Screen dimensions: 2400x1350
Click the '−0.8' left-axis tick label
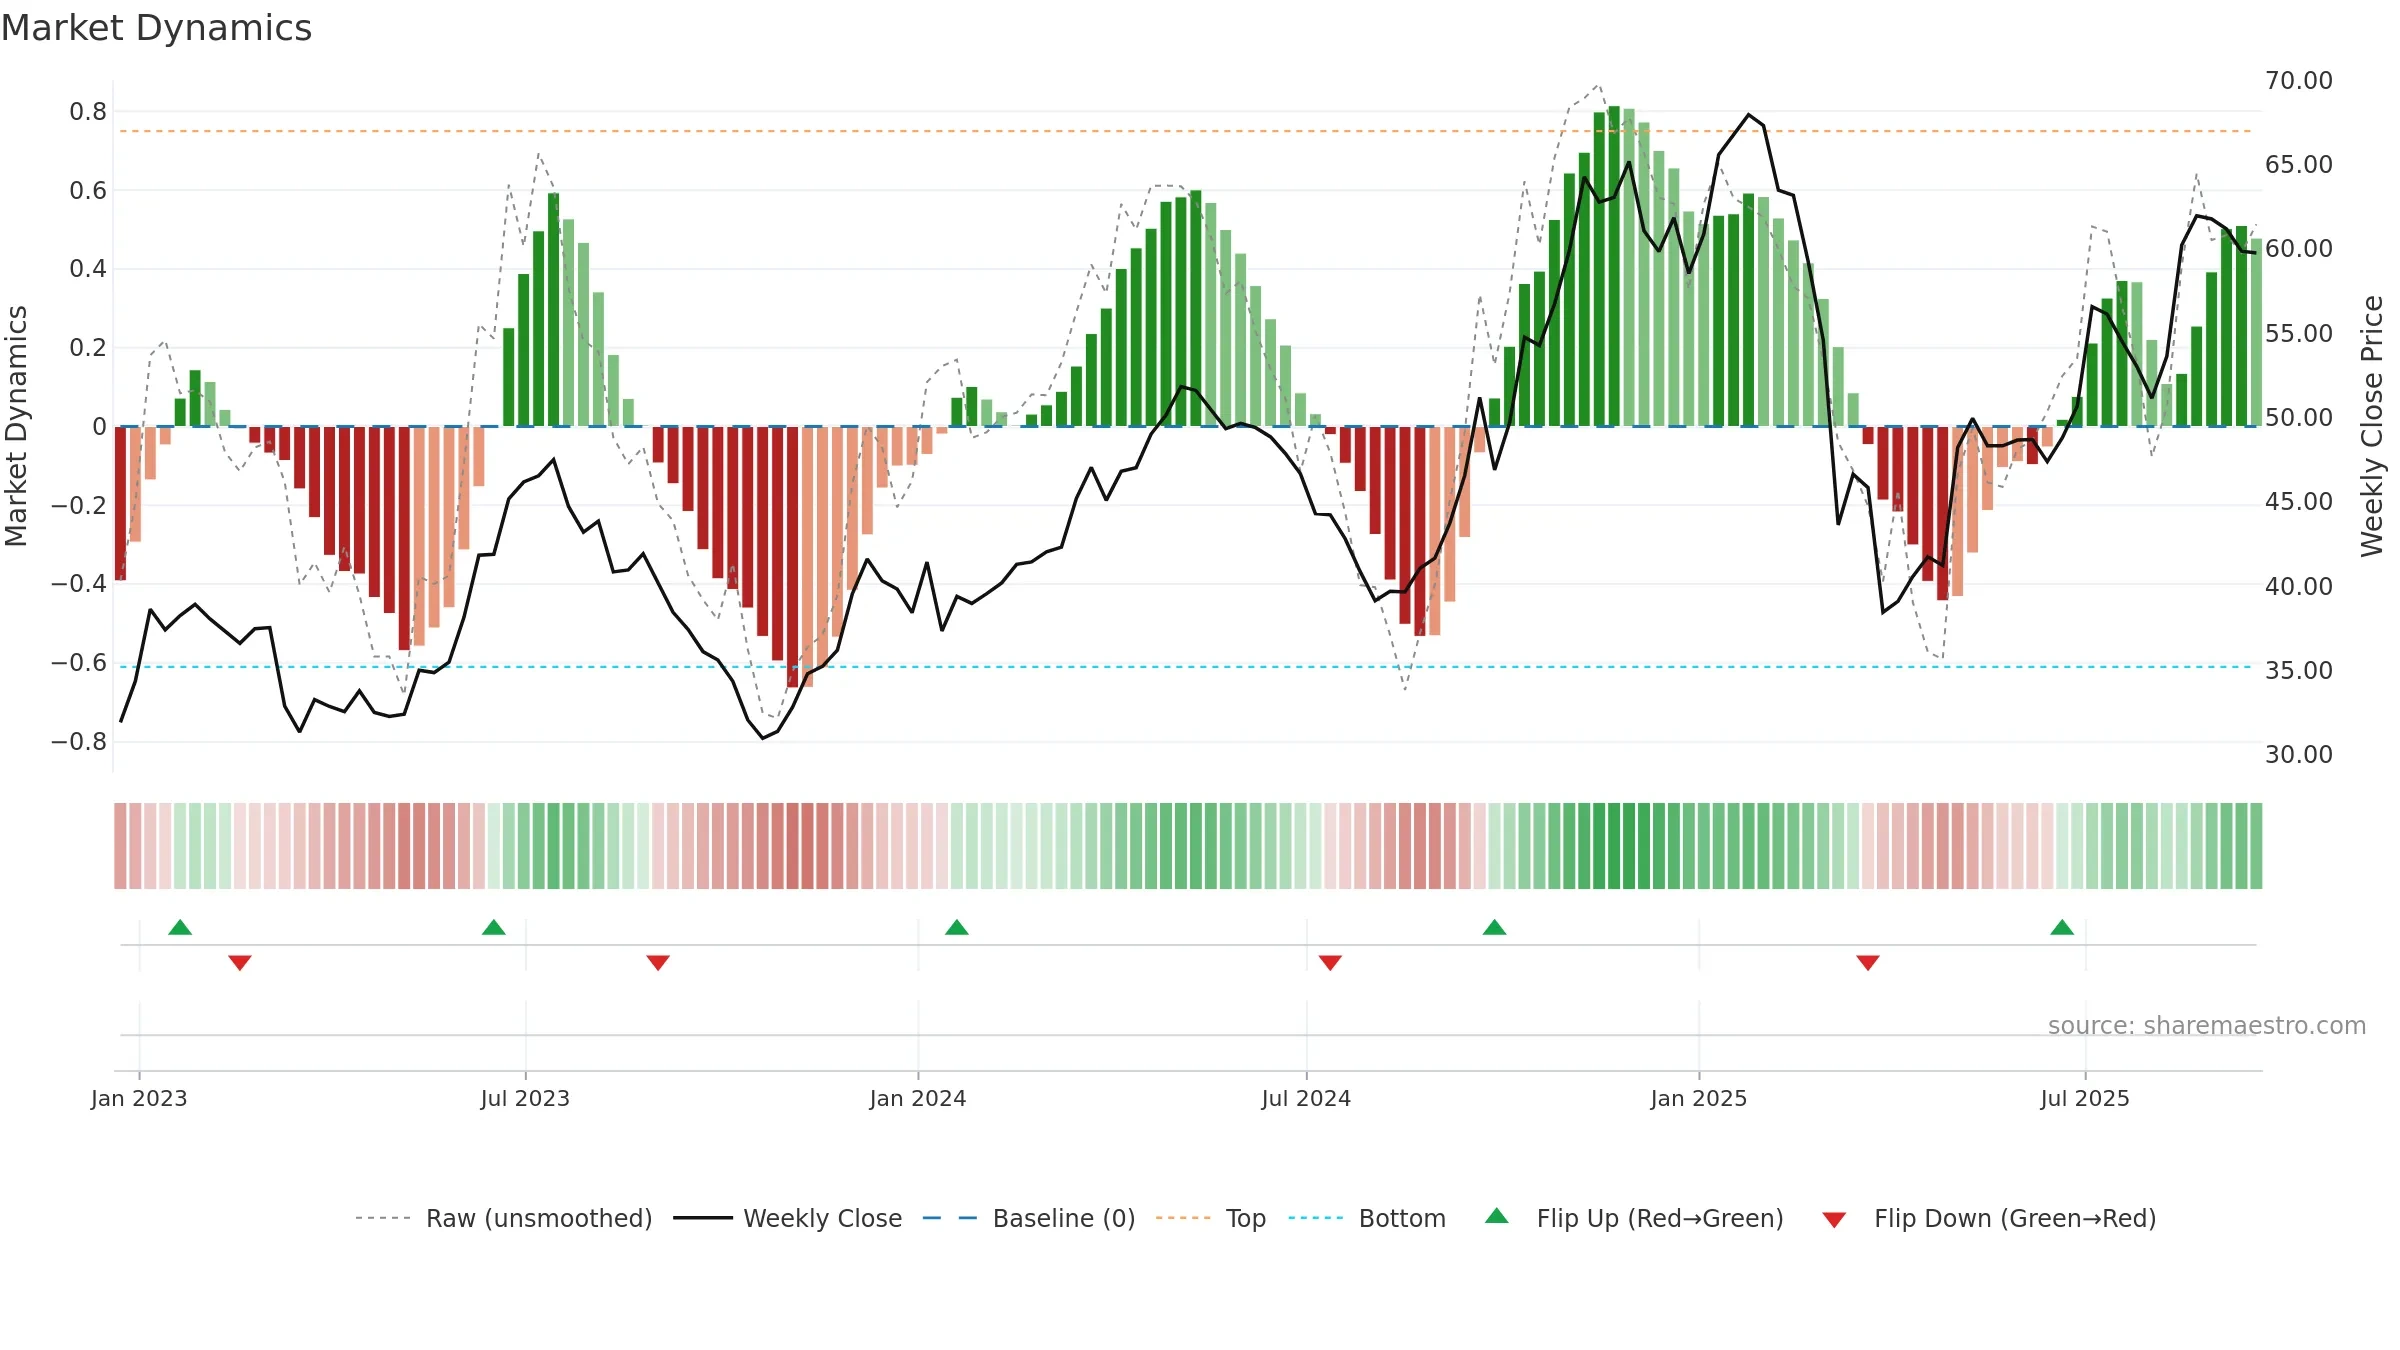79,741
